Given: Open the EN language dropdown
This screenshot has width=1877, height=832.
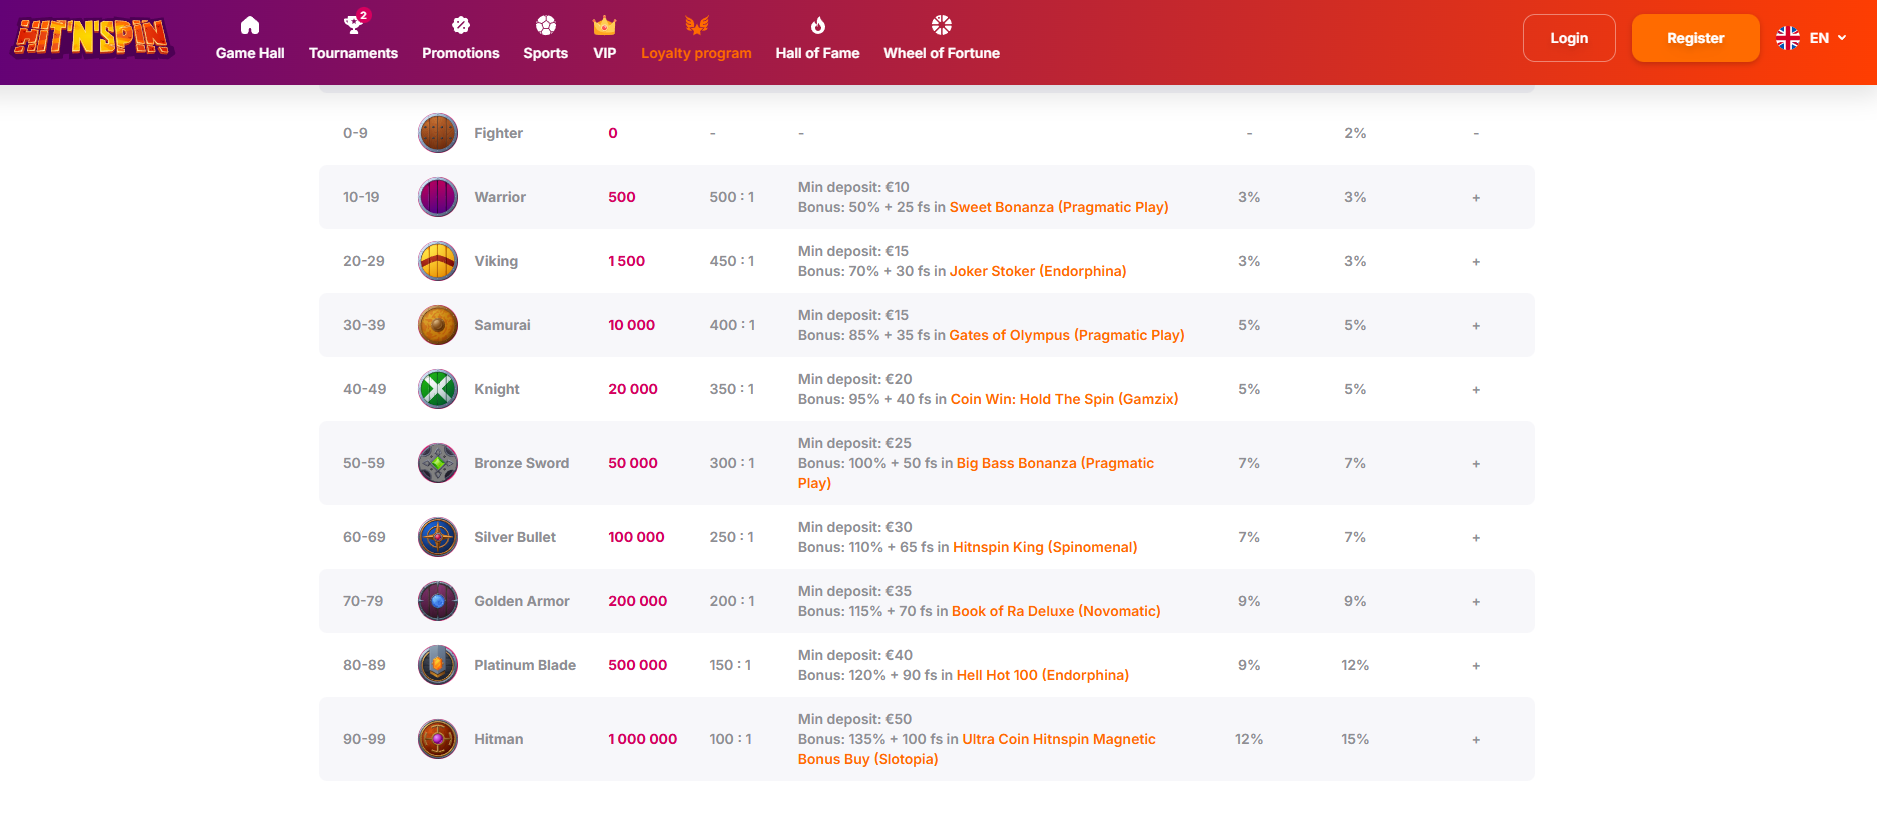Looking at the screenshot, I should pos(1811,38).
